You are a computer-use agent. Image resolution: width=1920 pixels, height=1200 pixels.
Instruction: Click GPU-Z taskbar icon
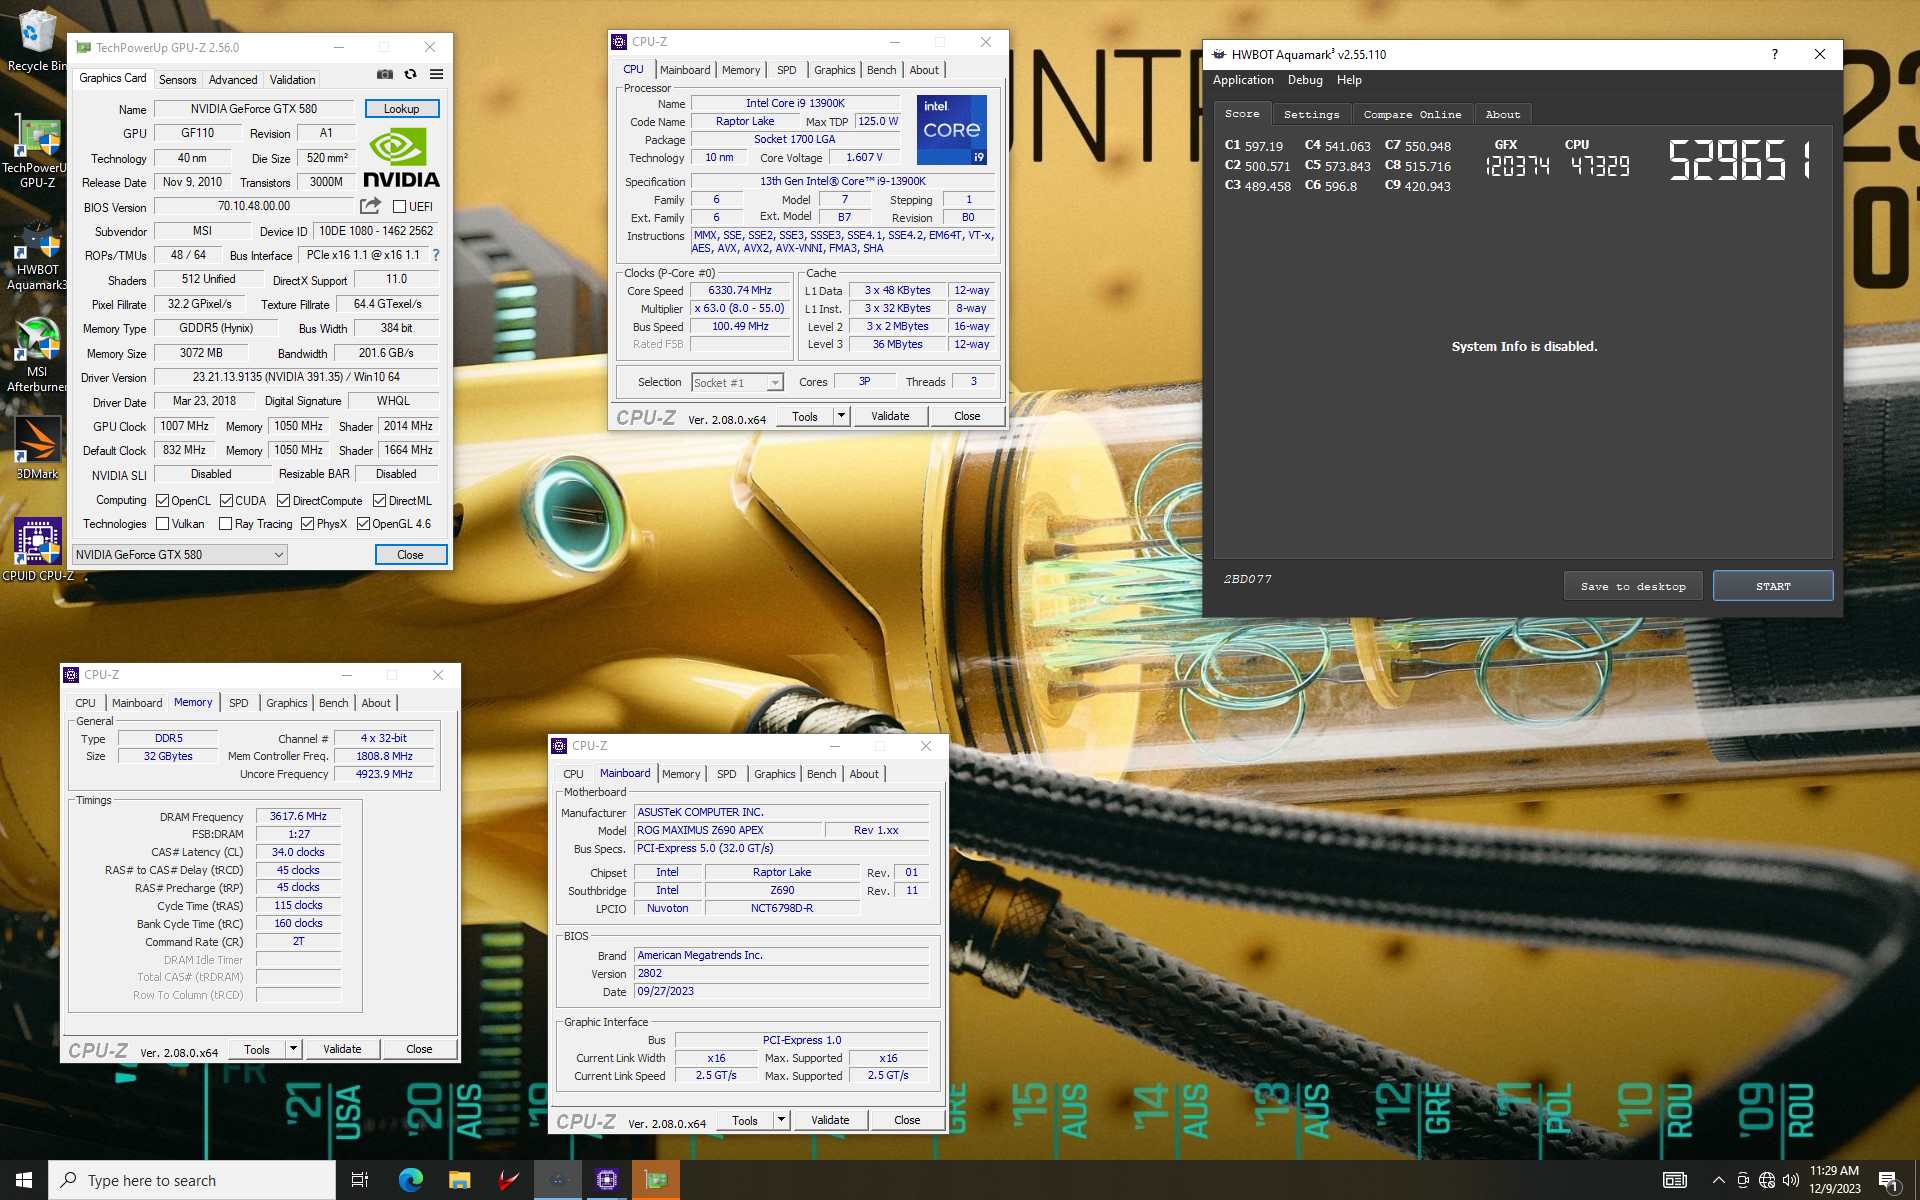(x=655, y=1180)
